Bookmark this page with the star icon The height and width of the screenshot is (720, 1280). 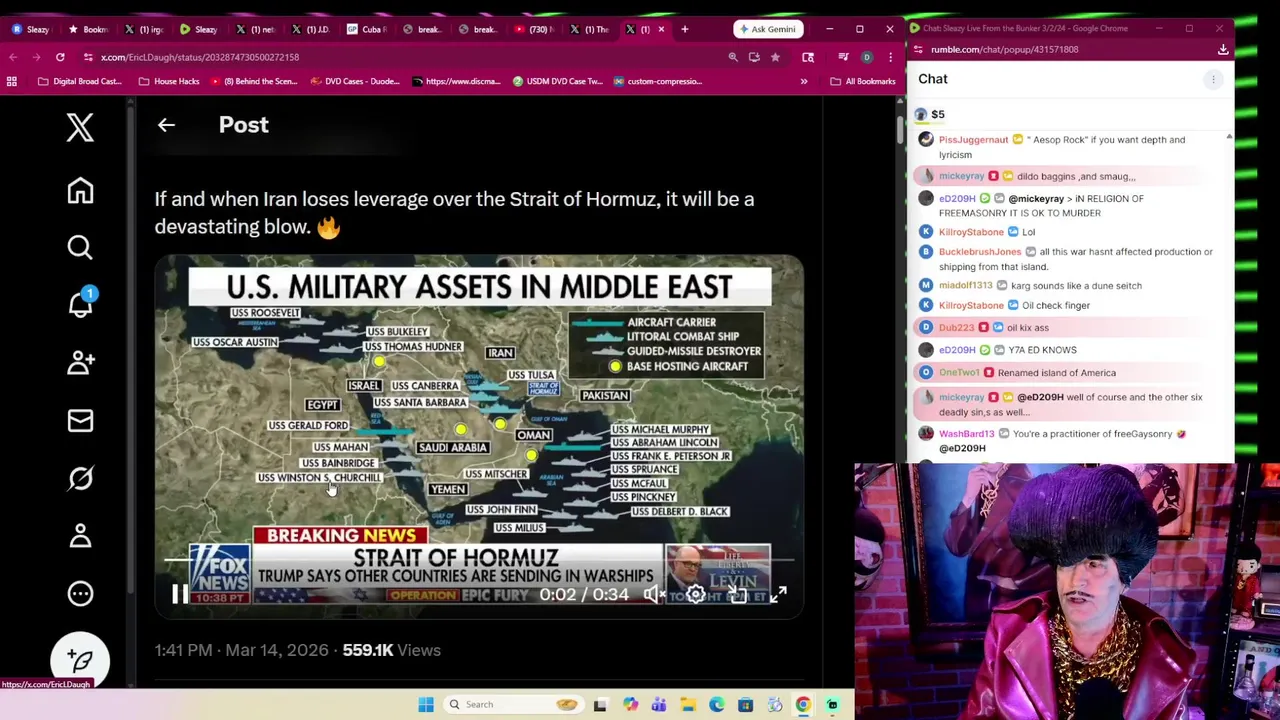click(x=775, y=57)
